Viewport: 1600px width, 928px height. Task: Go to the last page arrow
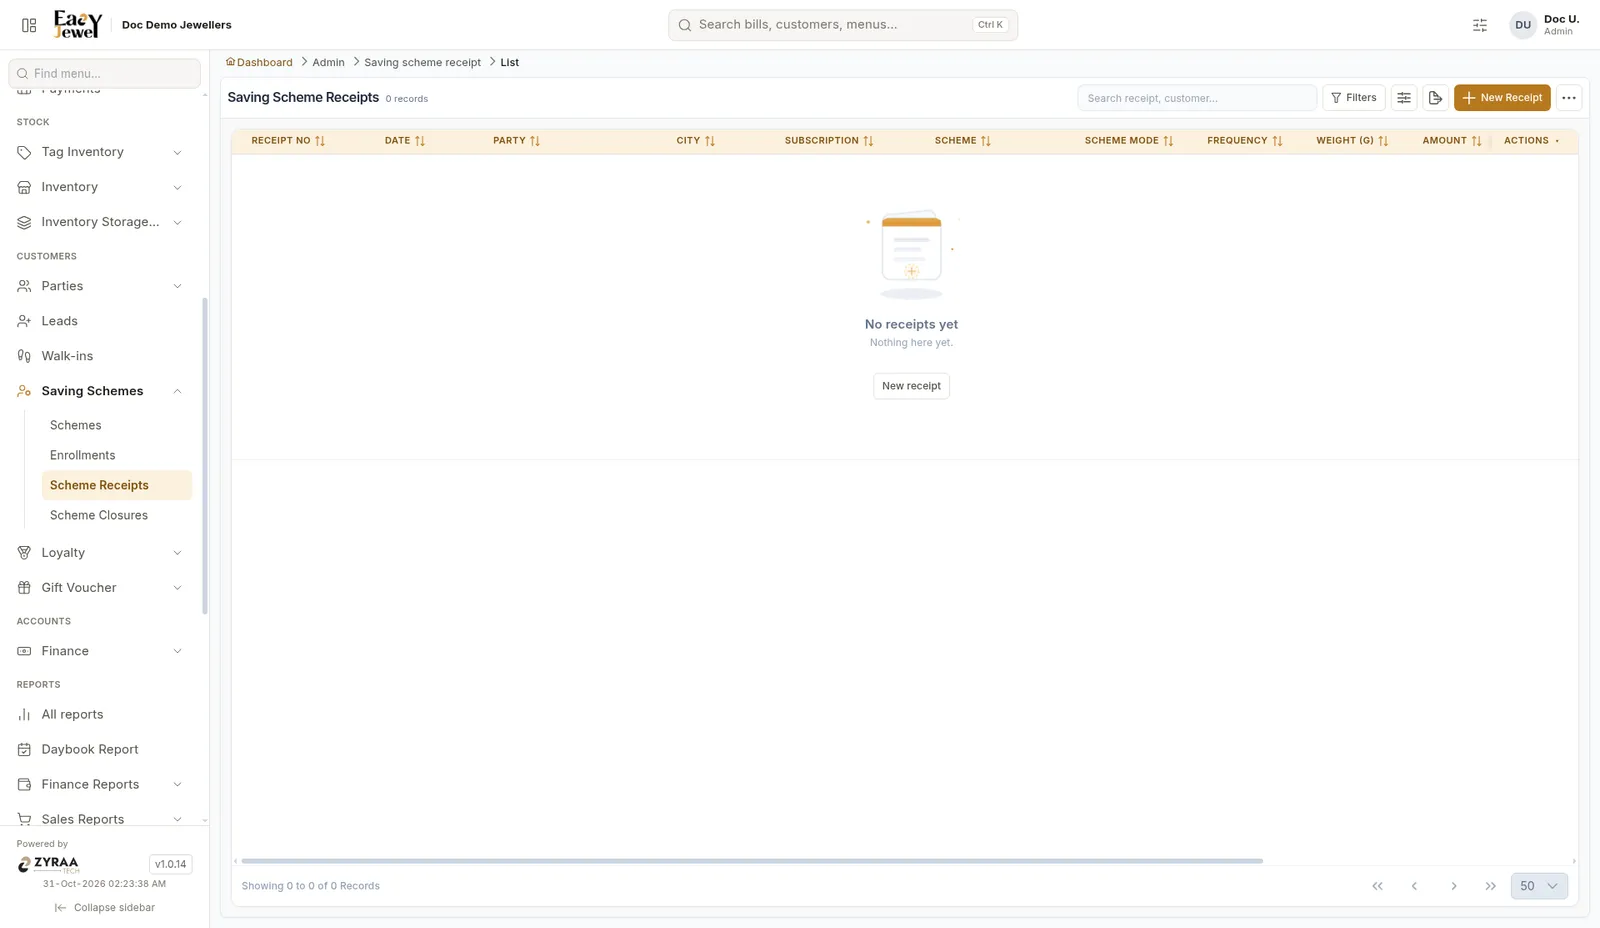tap(1491, 886)
